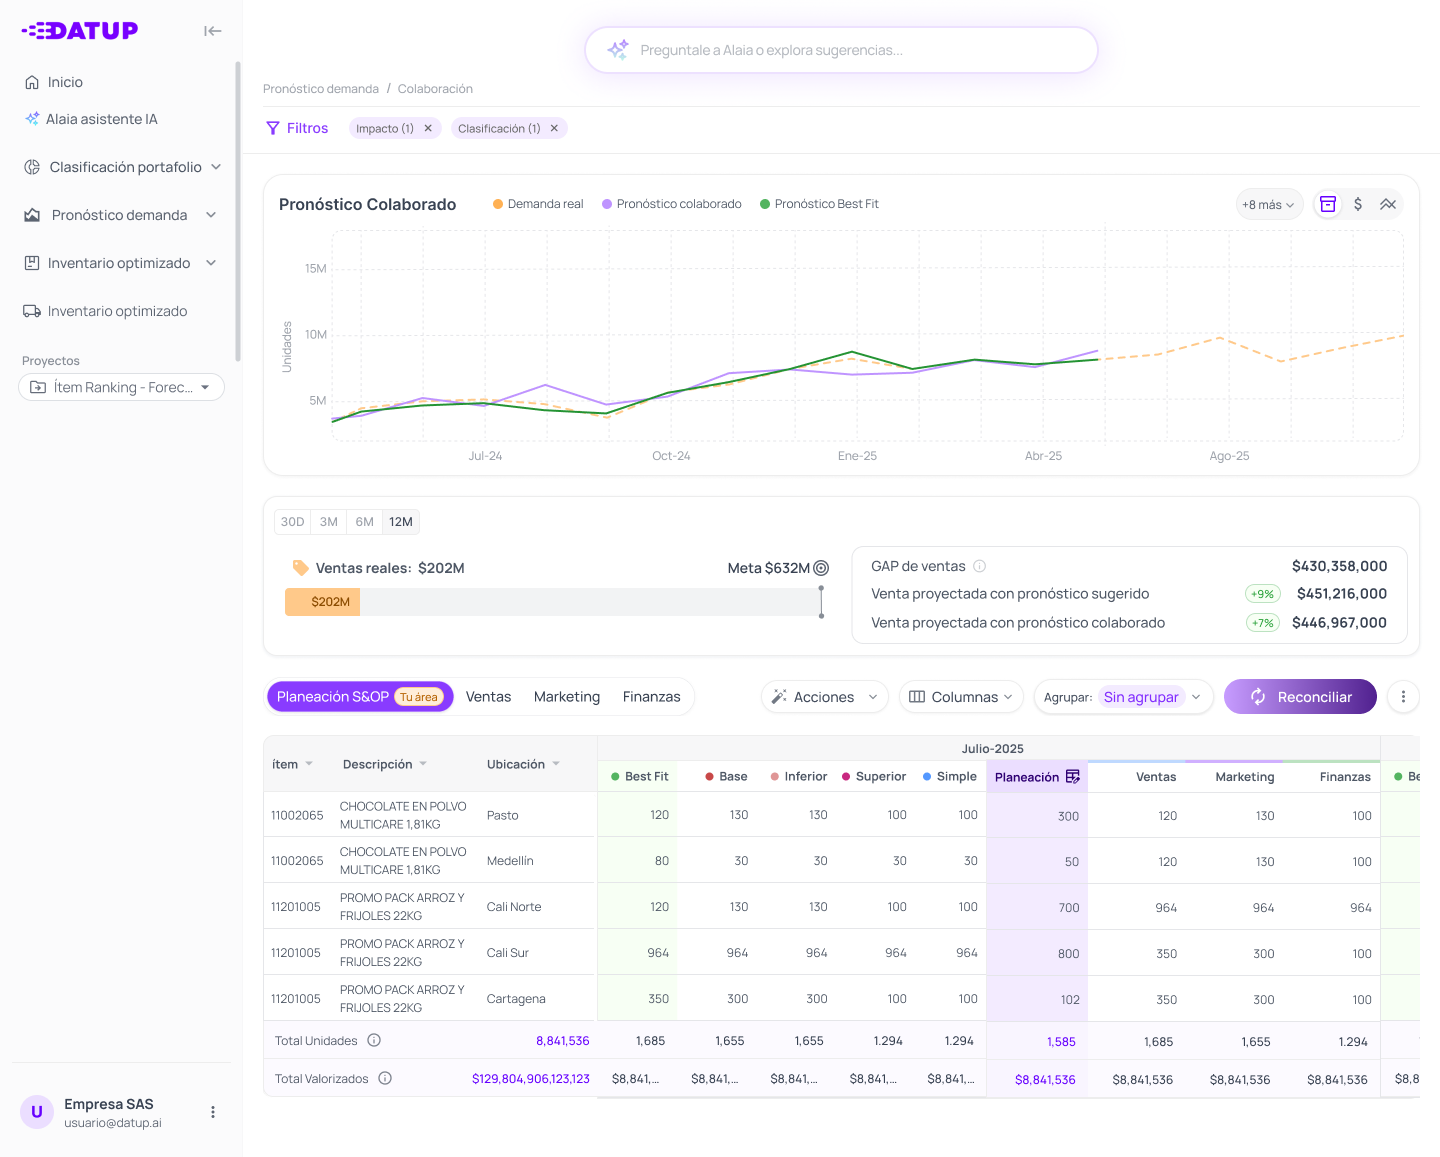Open Pronóstico demanda breadcrumb link
This screenshot has height=1157, width=1440.
pos(321,89)
